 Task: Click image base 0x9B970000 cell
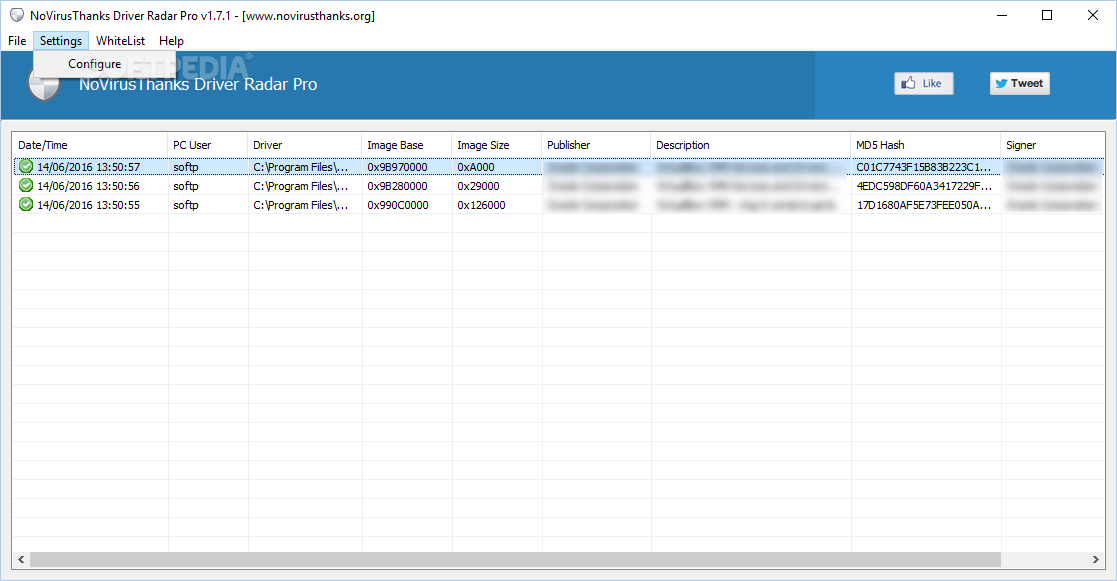coord(398,167)
